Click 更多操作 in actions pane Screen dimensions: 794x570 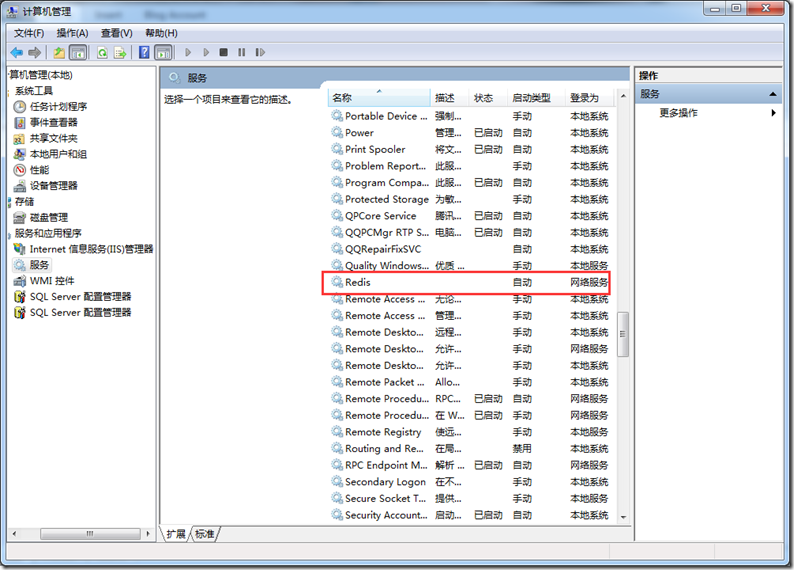click(x=678, y=112)
